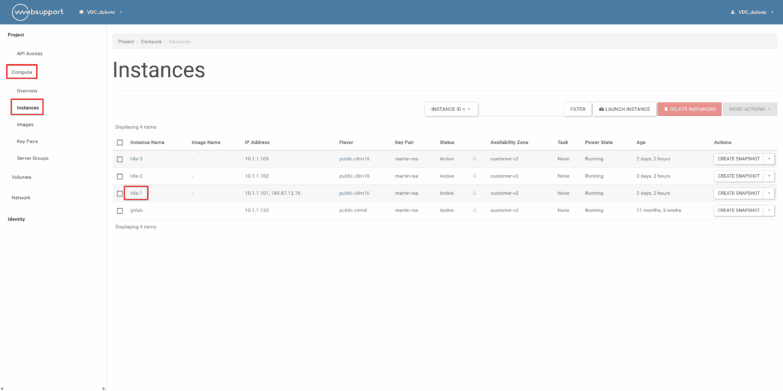Click the Launch Instance button
The height and width of the screenshot is (391, 783).
(x=624, y=109)
